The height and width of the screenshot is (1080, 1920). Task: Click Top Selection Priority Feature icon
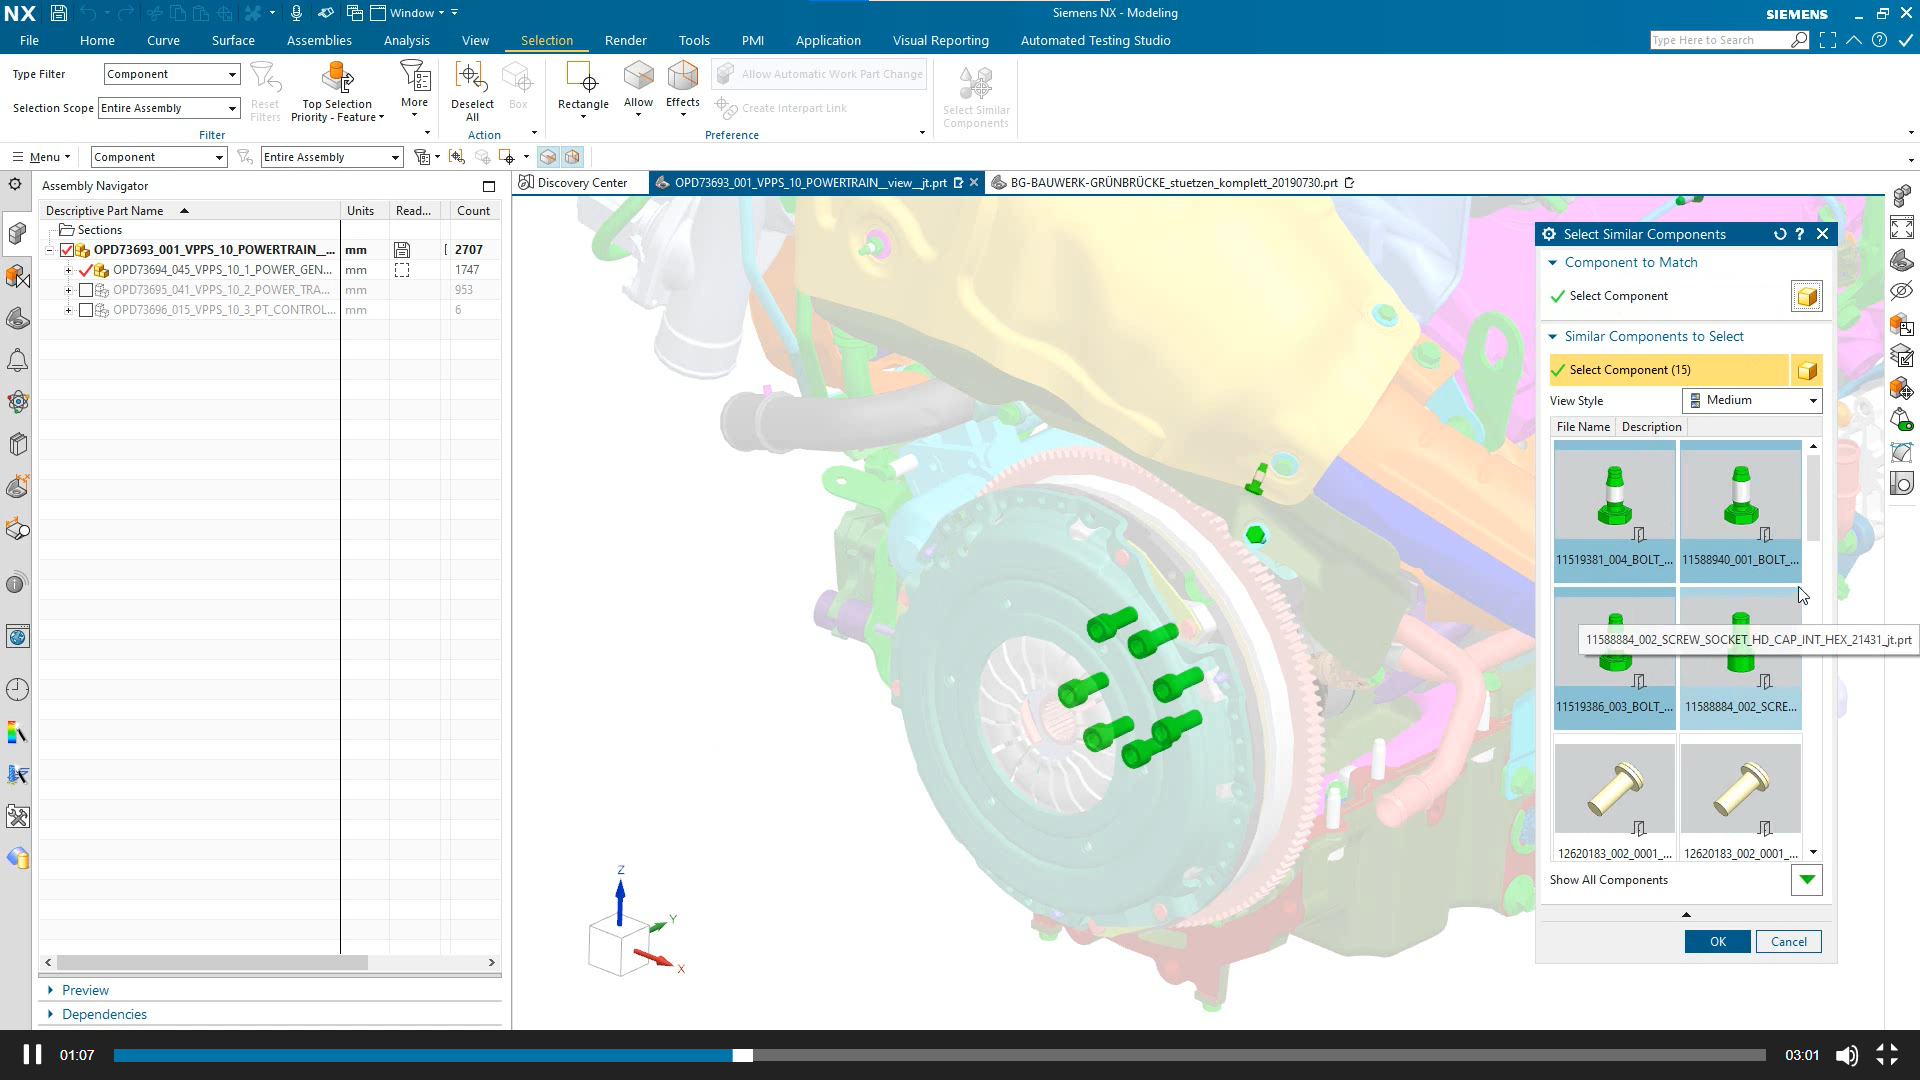coord(337,78)
